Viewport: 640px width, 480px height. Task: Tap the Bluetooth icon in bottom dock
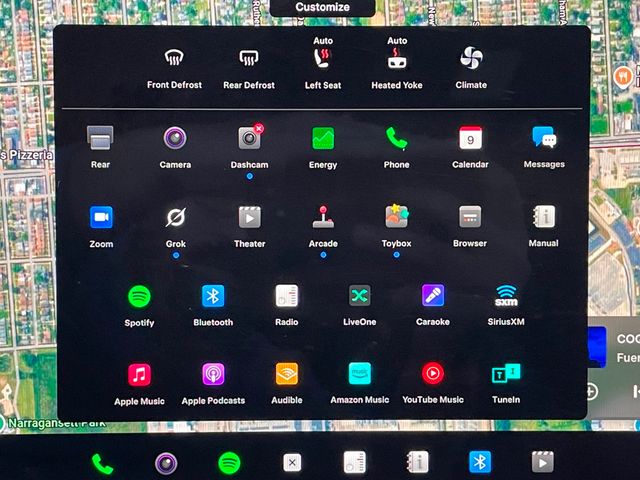[480, 462]
